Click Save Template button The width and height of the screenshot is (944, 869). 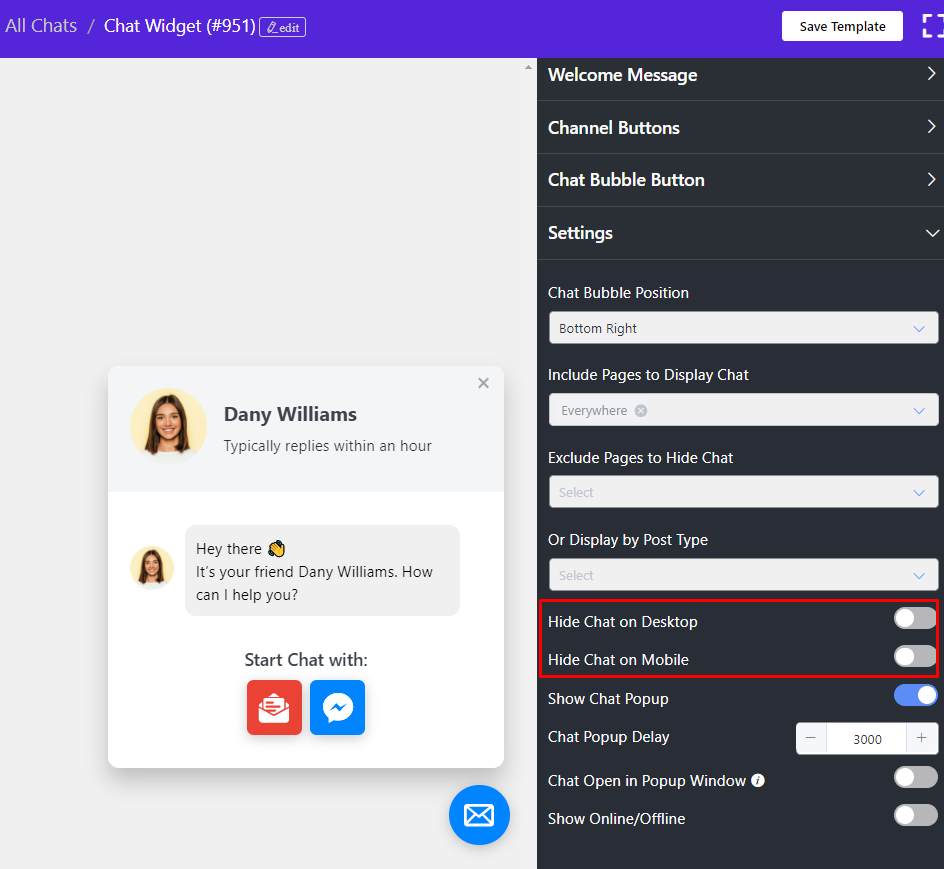[x=842, y=26]
